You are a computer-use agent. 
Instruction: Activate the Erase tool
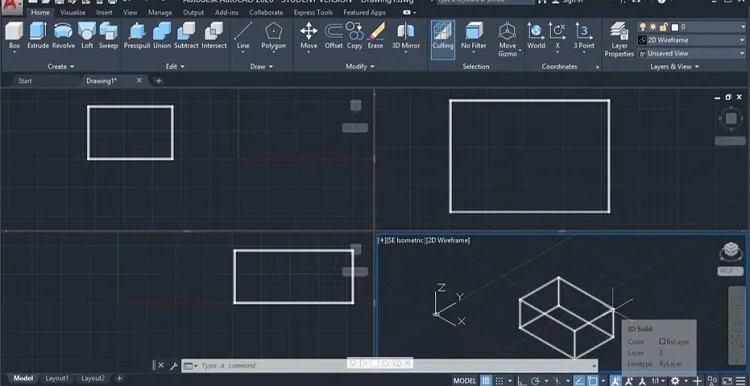[x=375, y=36]
